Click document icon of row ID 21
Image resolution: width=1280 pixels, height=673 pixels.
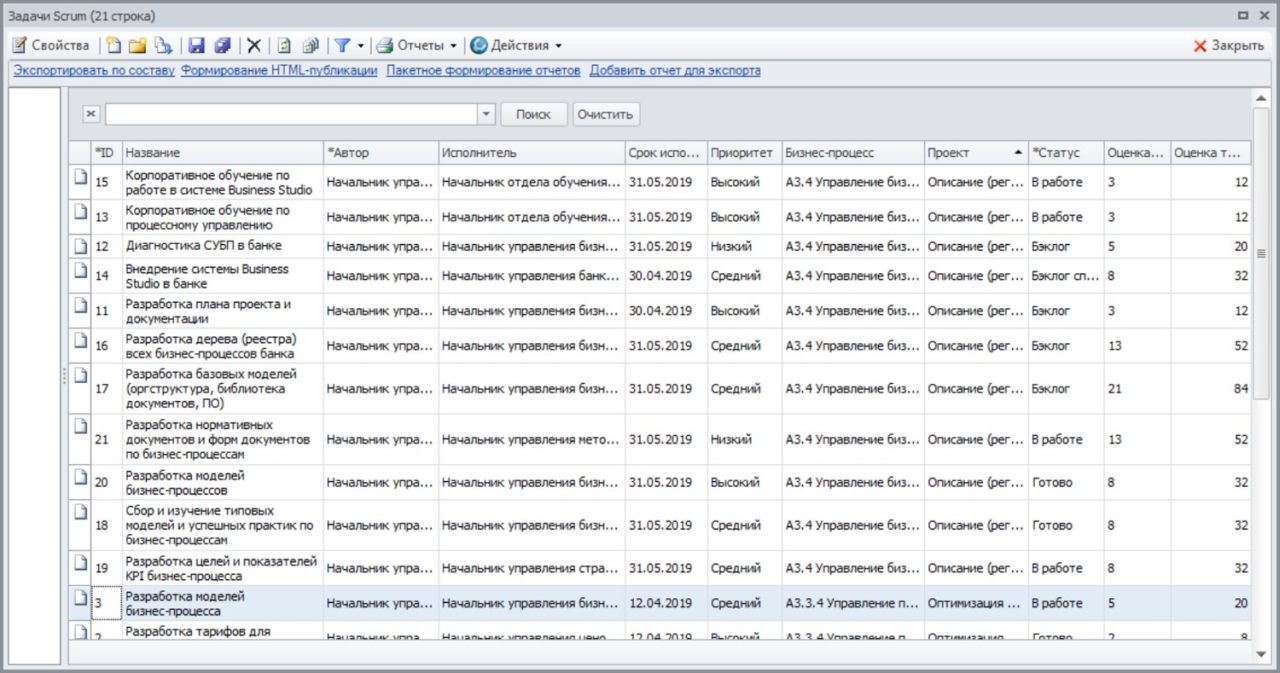[80, 426]
